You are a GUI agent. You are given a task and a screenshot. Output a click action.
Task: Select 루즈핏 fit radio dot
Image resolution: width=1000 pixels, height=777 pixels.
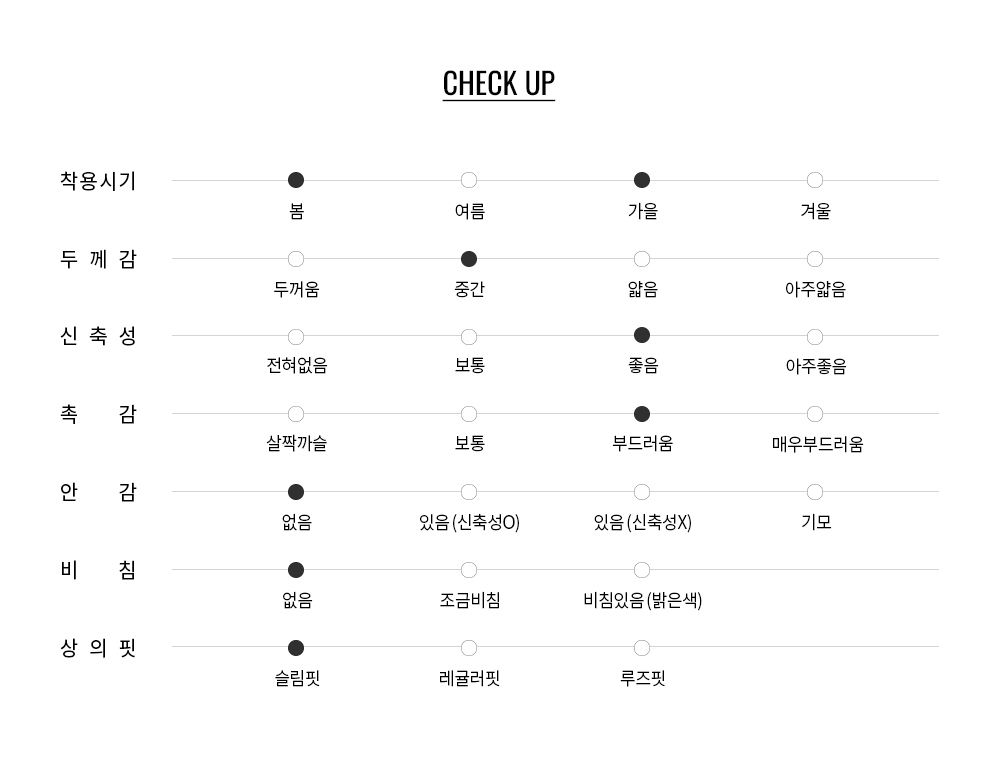pos(642,648)
